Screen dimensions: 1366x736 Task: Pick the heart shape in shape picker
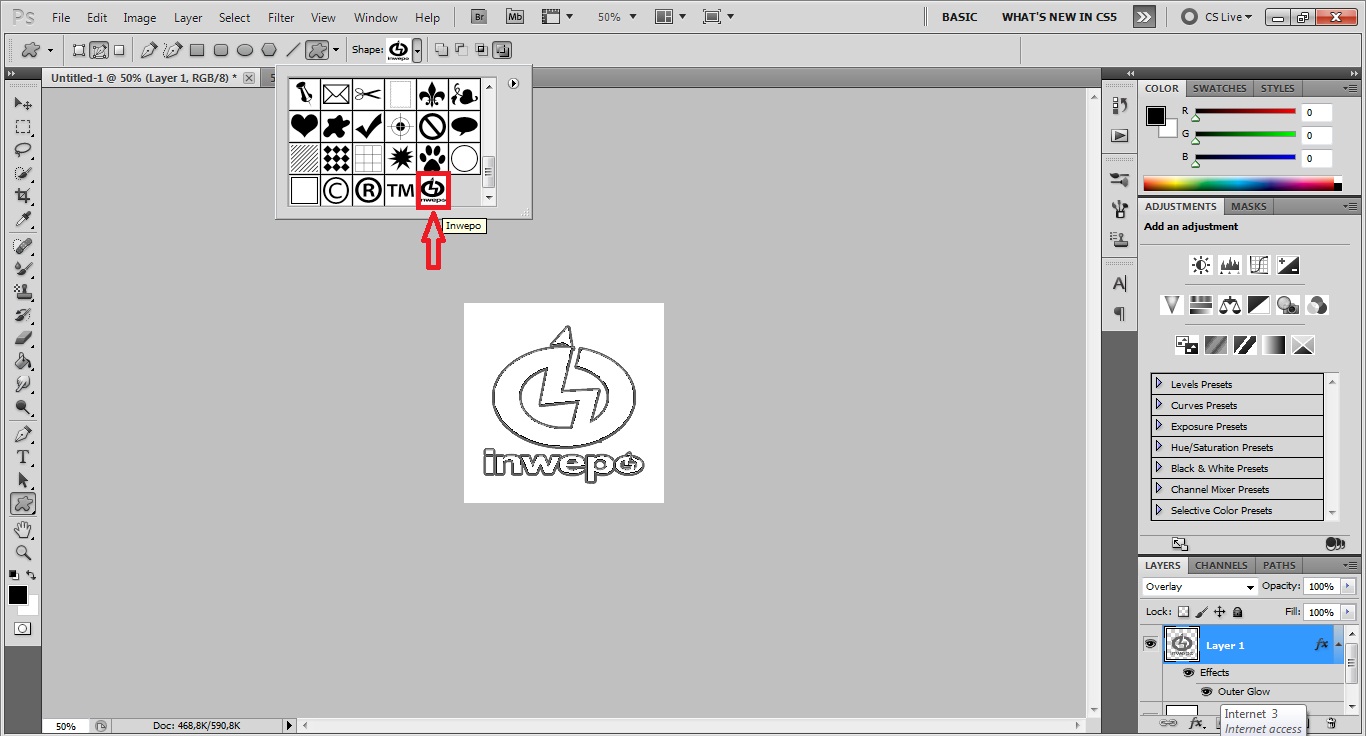tap(304, 126)
